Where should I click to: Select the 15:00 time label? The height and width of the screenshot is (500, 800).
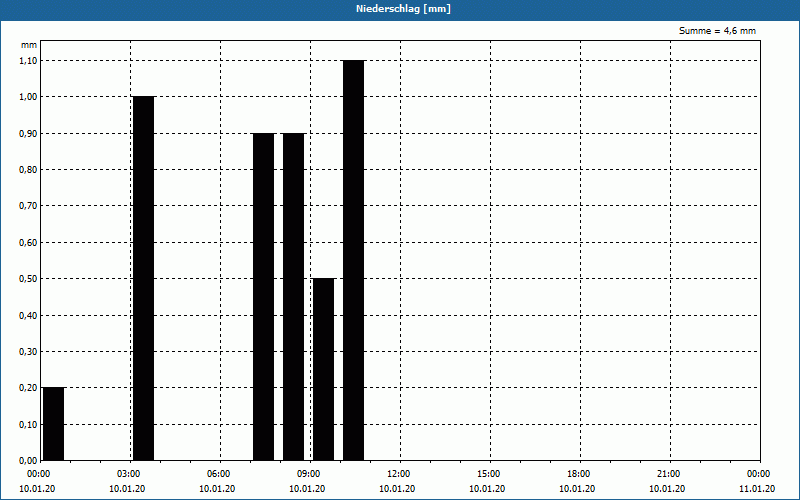pos(487,474)
